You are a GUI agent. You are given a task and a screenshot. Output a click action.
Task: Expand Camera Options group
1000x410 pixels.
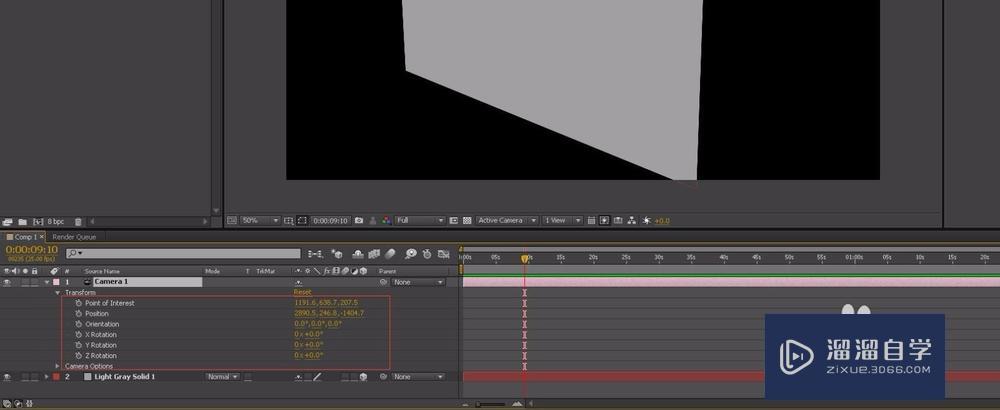pos(58,366)
